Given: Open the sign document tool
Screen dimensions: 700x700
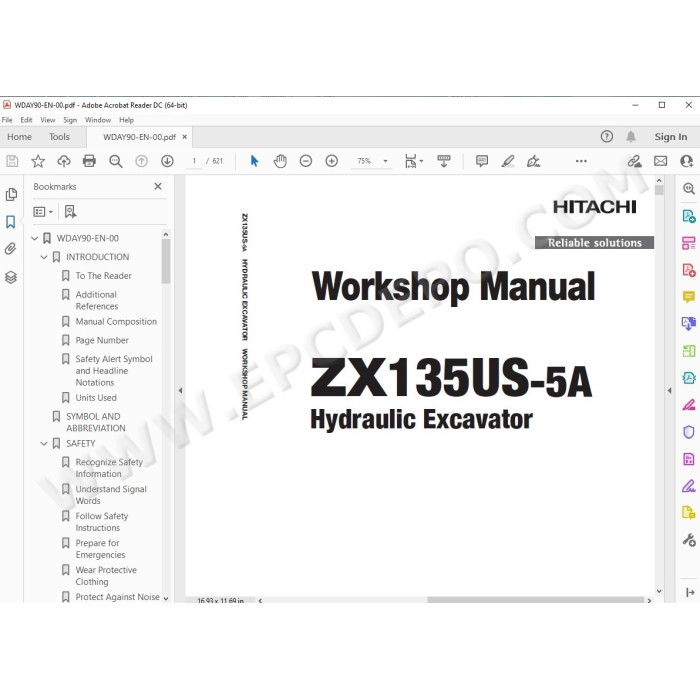Looking at the screenshot, I should tap(533, 161).
